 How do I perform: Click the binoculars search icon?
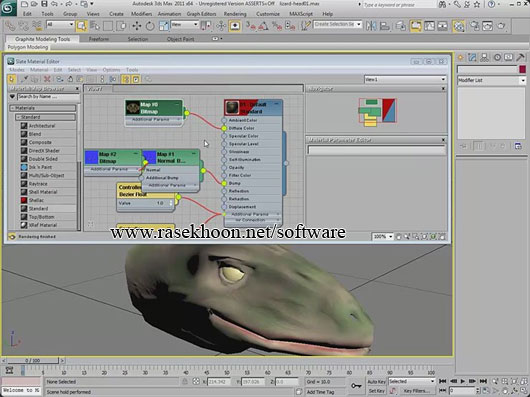click(x=442, y=4)
